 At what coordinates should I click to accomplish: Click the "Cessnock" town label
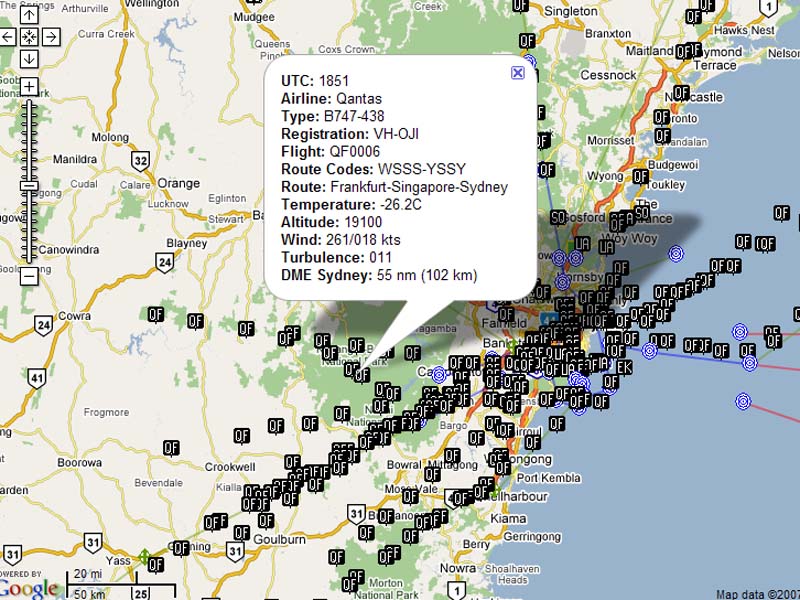(x=608, y=75)
